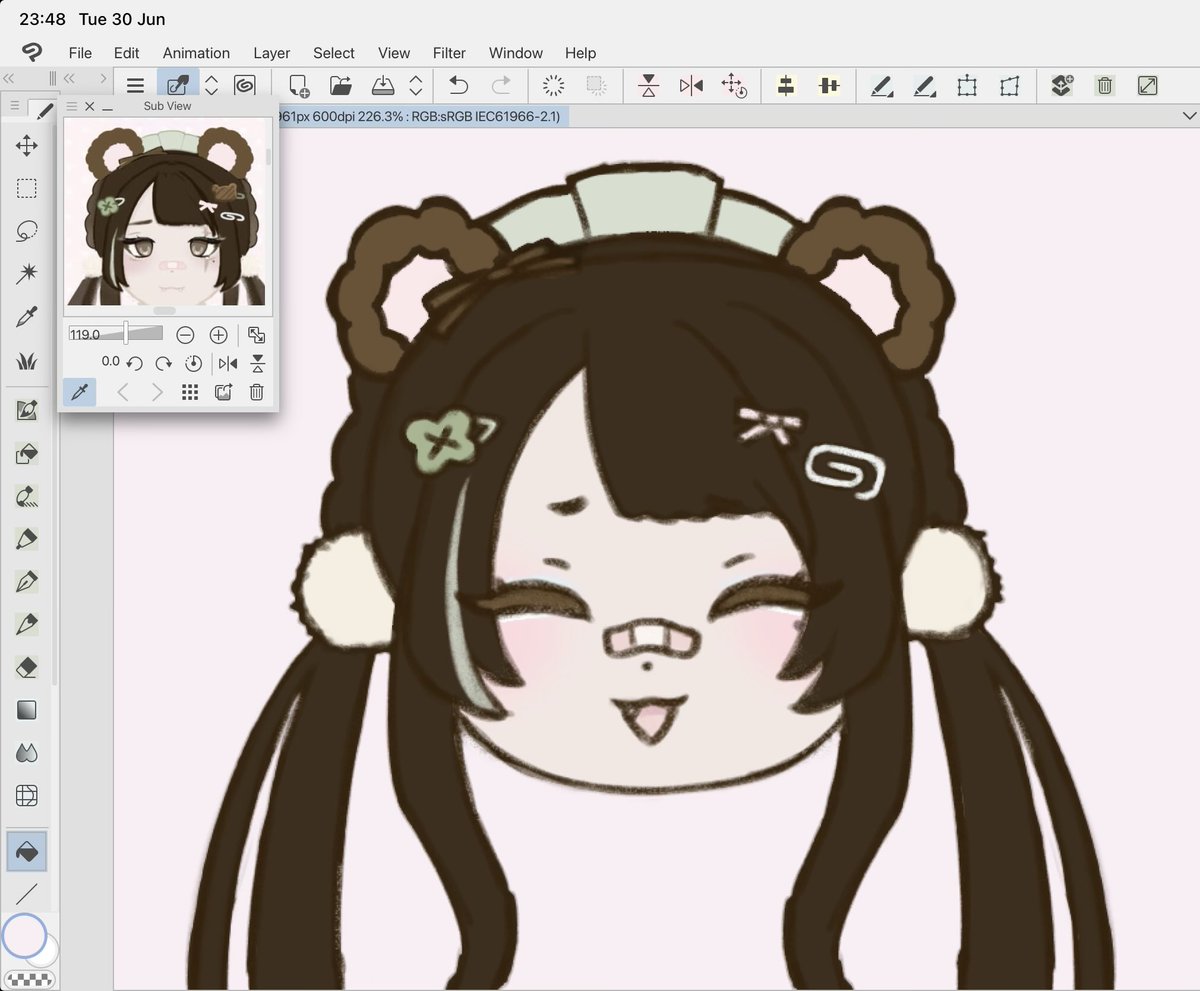This screenshot has height=991, width=1200.
Task: Open the Edit menu
Action: (x=126, y=53)
